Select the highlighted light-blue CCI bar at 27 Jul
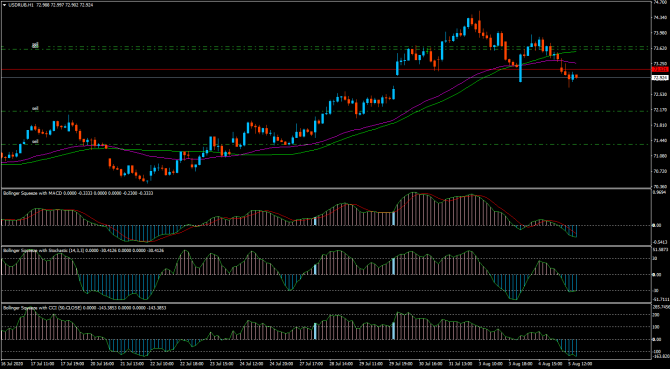The height and width of the screenshot is (369, 670). [315, 331]
